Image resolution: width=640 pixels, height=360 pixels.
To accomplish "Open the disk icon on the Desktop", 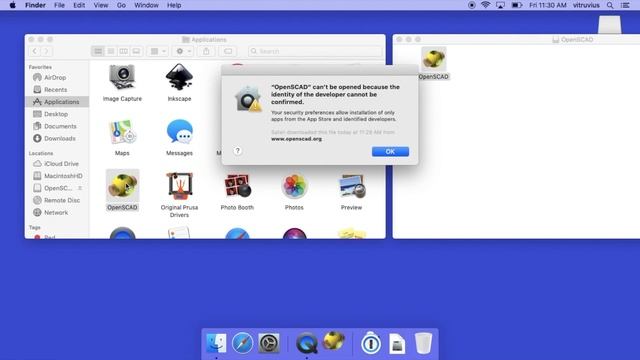I will [609, 24].
